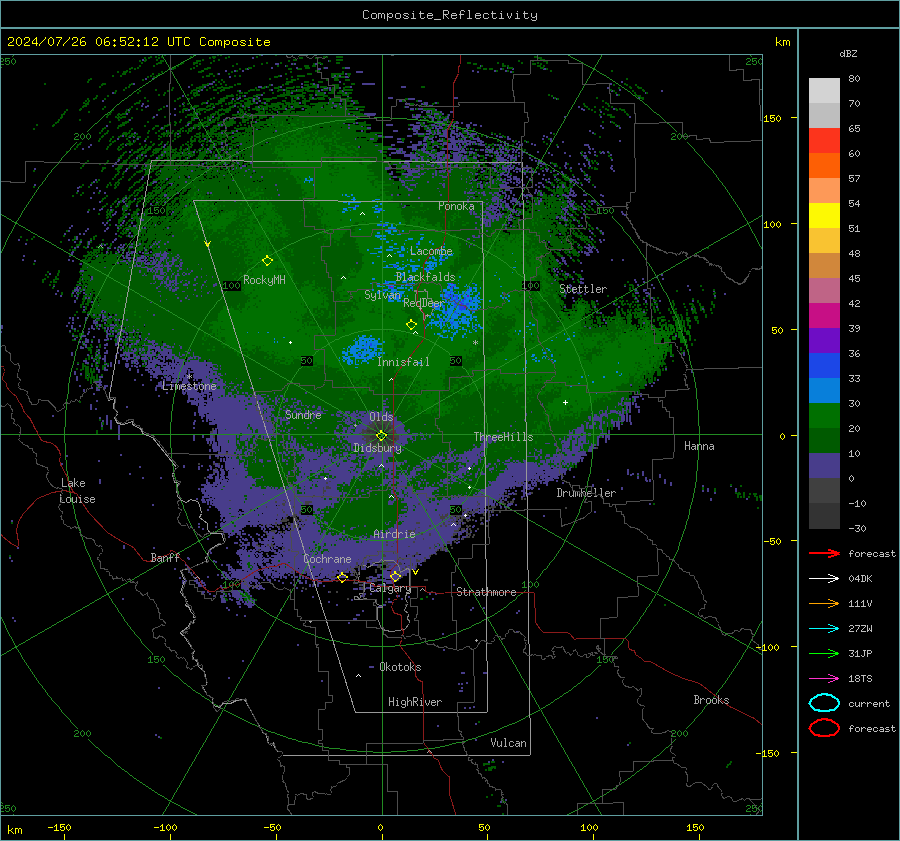Click the Okotoks label

400,667
